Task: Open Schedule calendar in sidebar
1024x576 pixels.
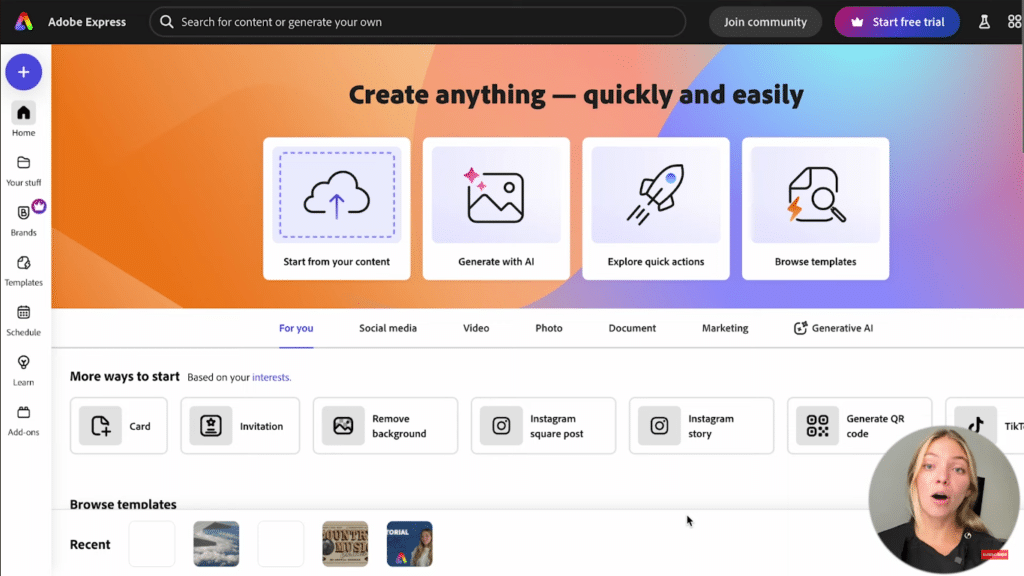Action: [24, 320]
